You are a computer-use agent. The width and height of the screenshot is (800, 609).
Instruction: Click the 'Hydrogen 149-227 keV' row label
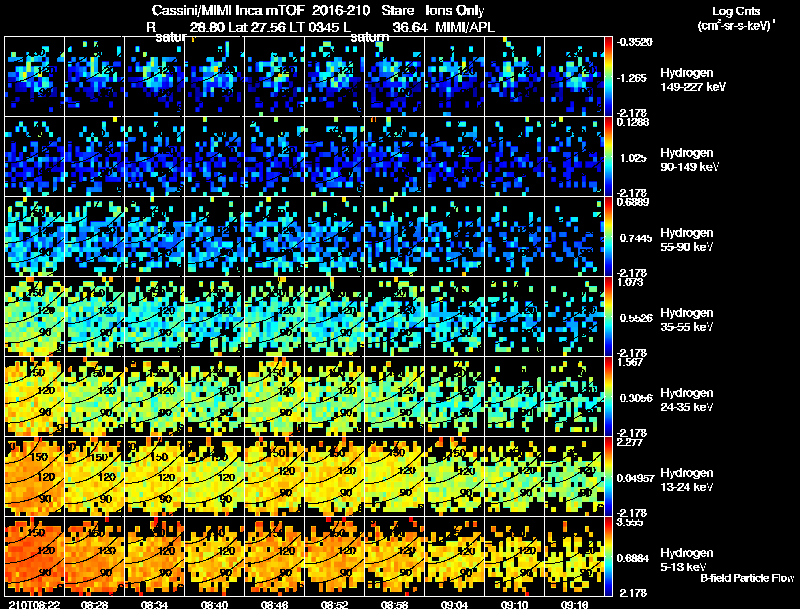[x=693, y=80]
